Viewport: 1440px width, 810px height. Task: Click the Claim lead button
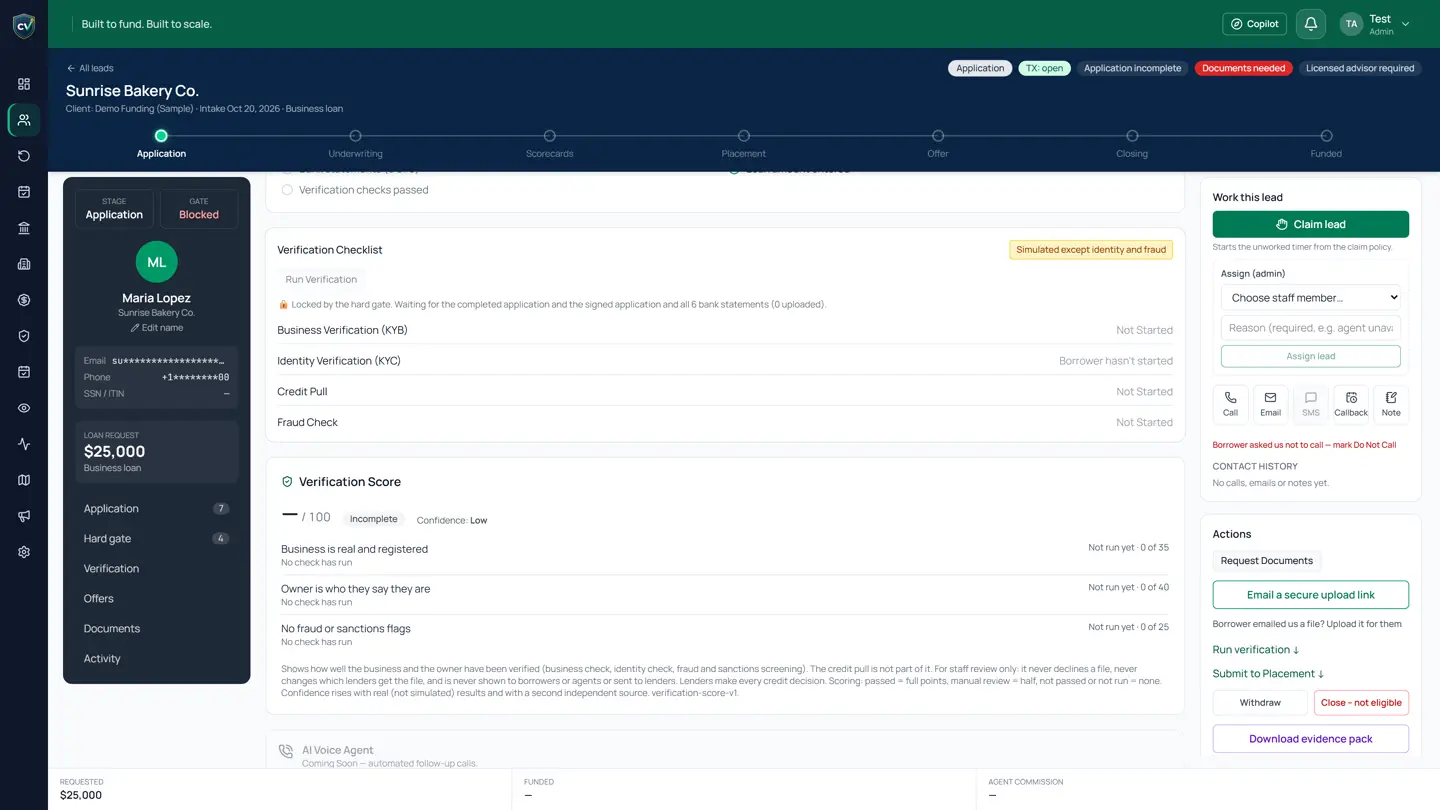1311,224
